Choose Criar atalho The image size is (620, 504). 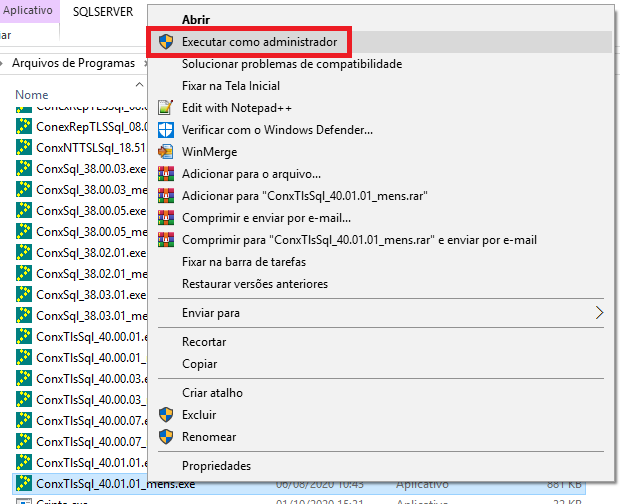pos(212,393)
